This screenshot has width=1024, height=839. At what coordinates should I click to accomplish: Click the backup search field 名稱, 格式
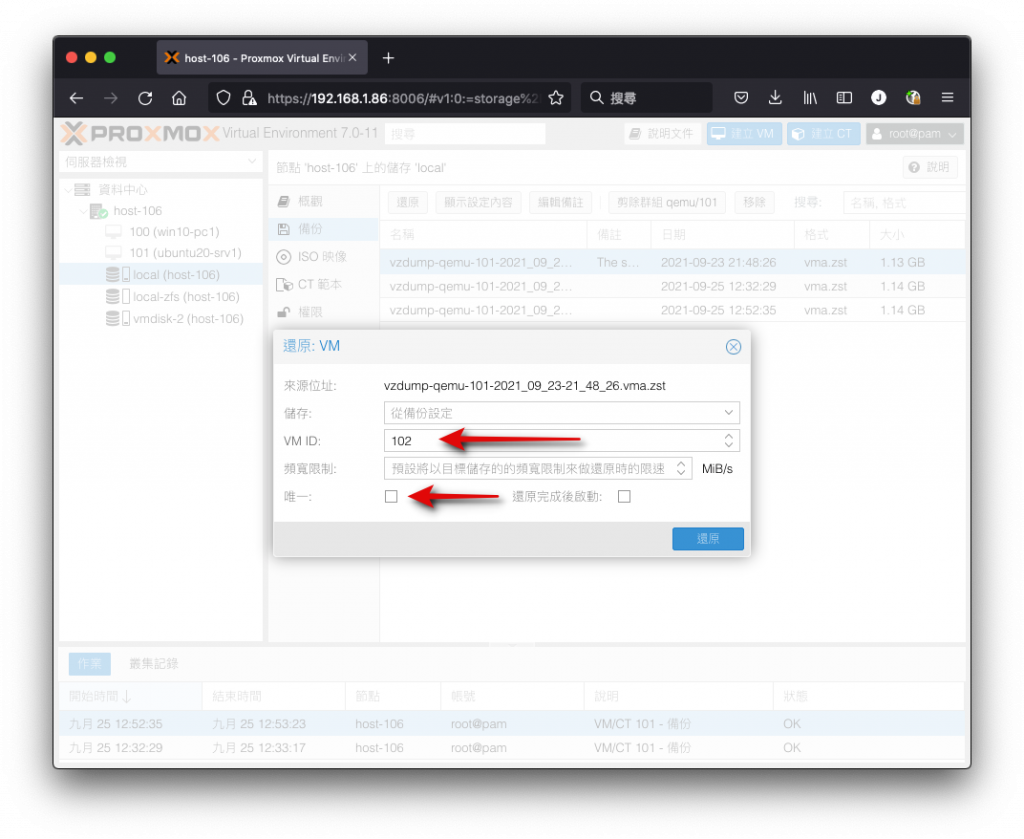coord(904,203)
